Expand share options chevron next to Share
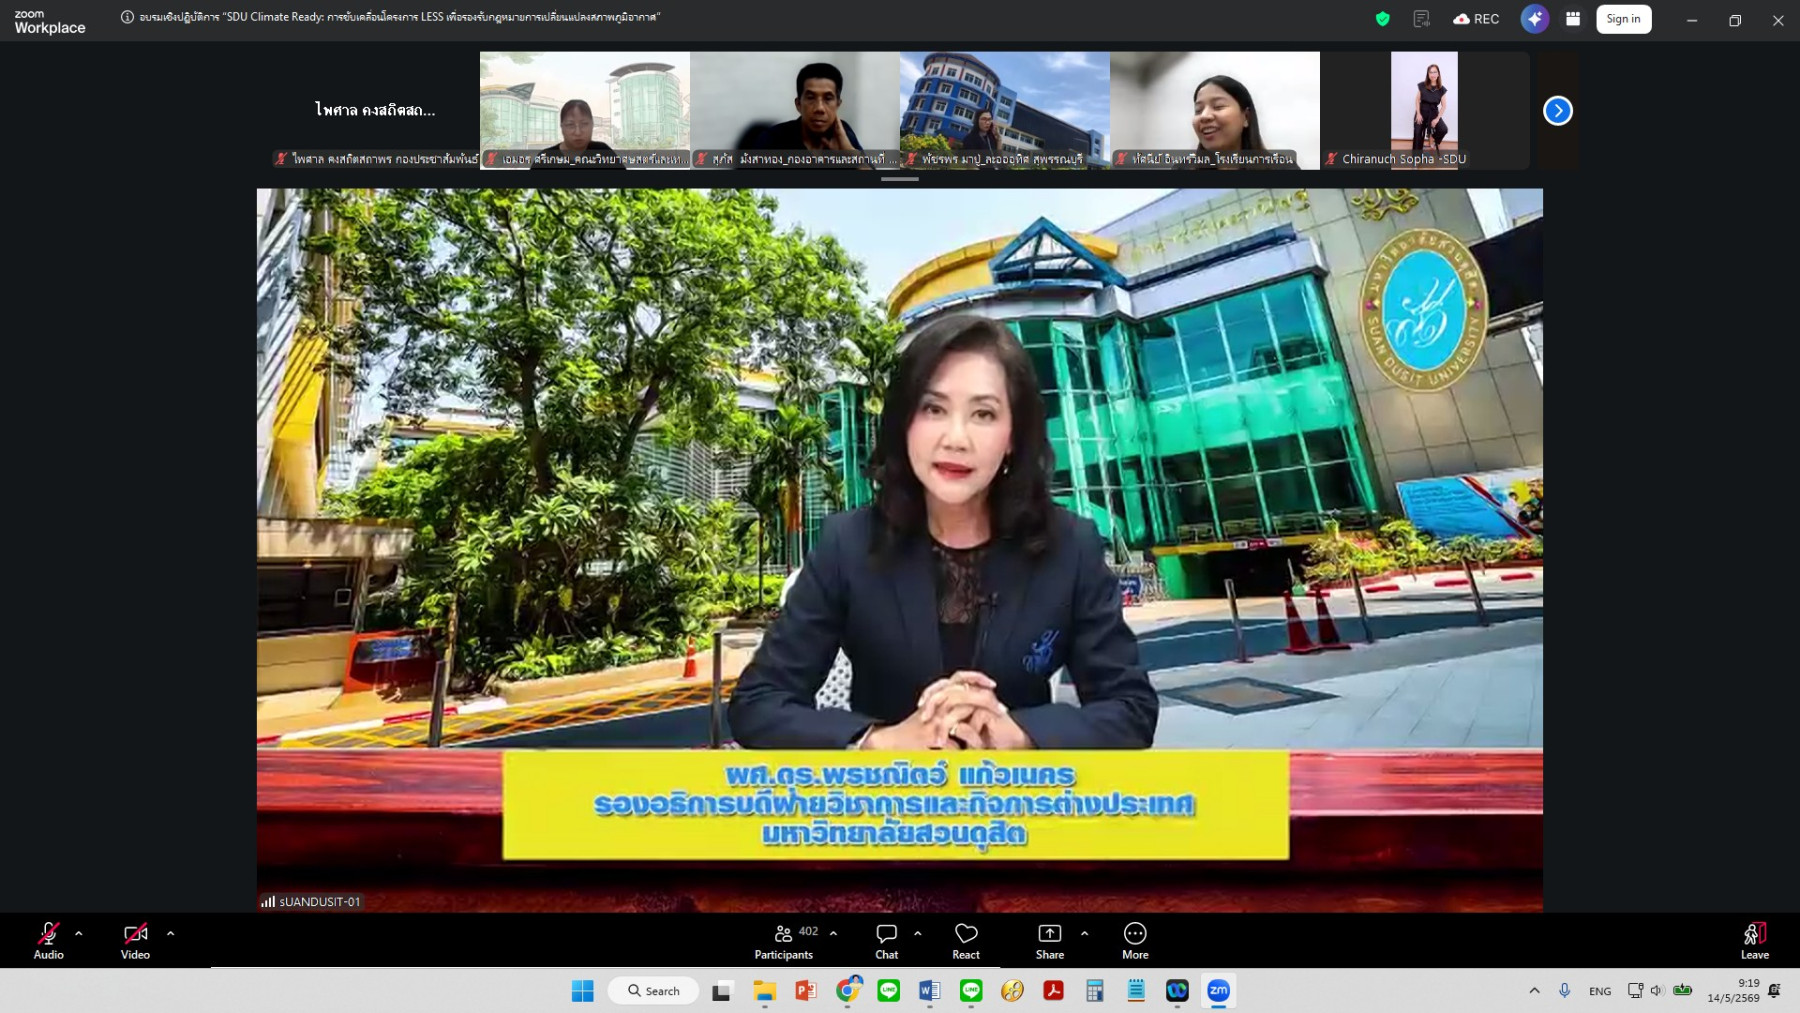The width and height of the screenshot is (1800, 1013). coord(1085,933)
